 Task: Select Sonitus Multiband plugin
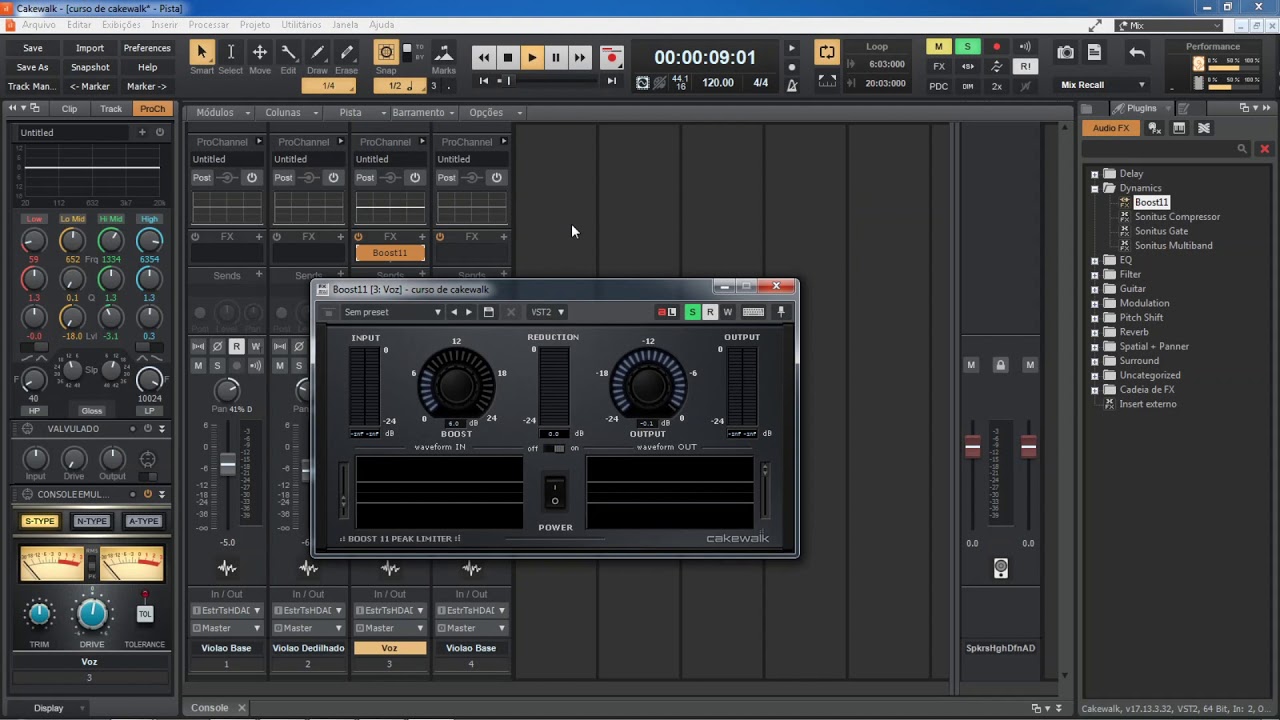tap(1173, 245)
